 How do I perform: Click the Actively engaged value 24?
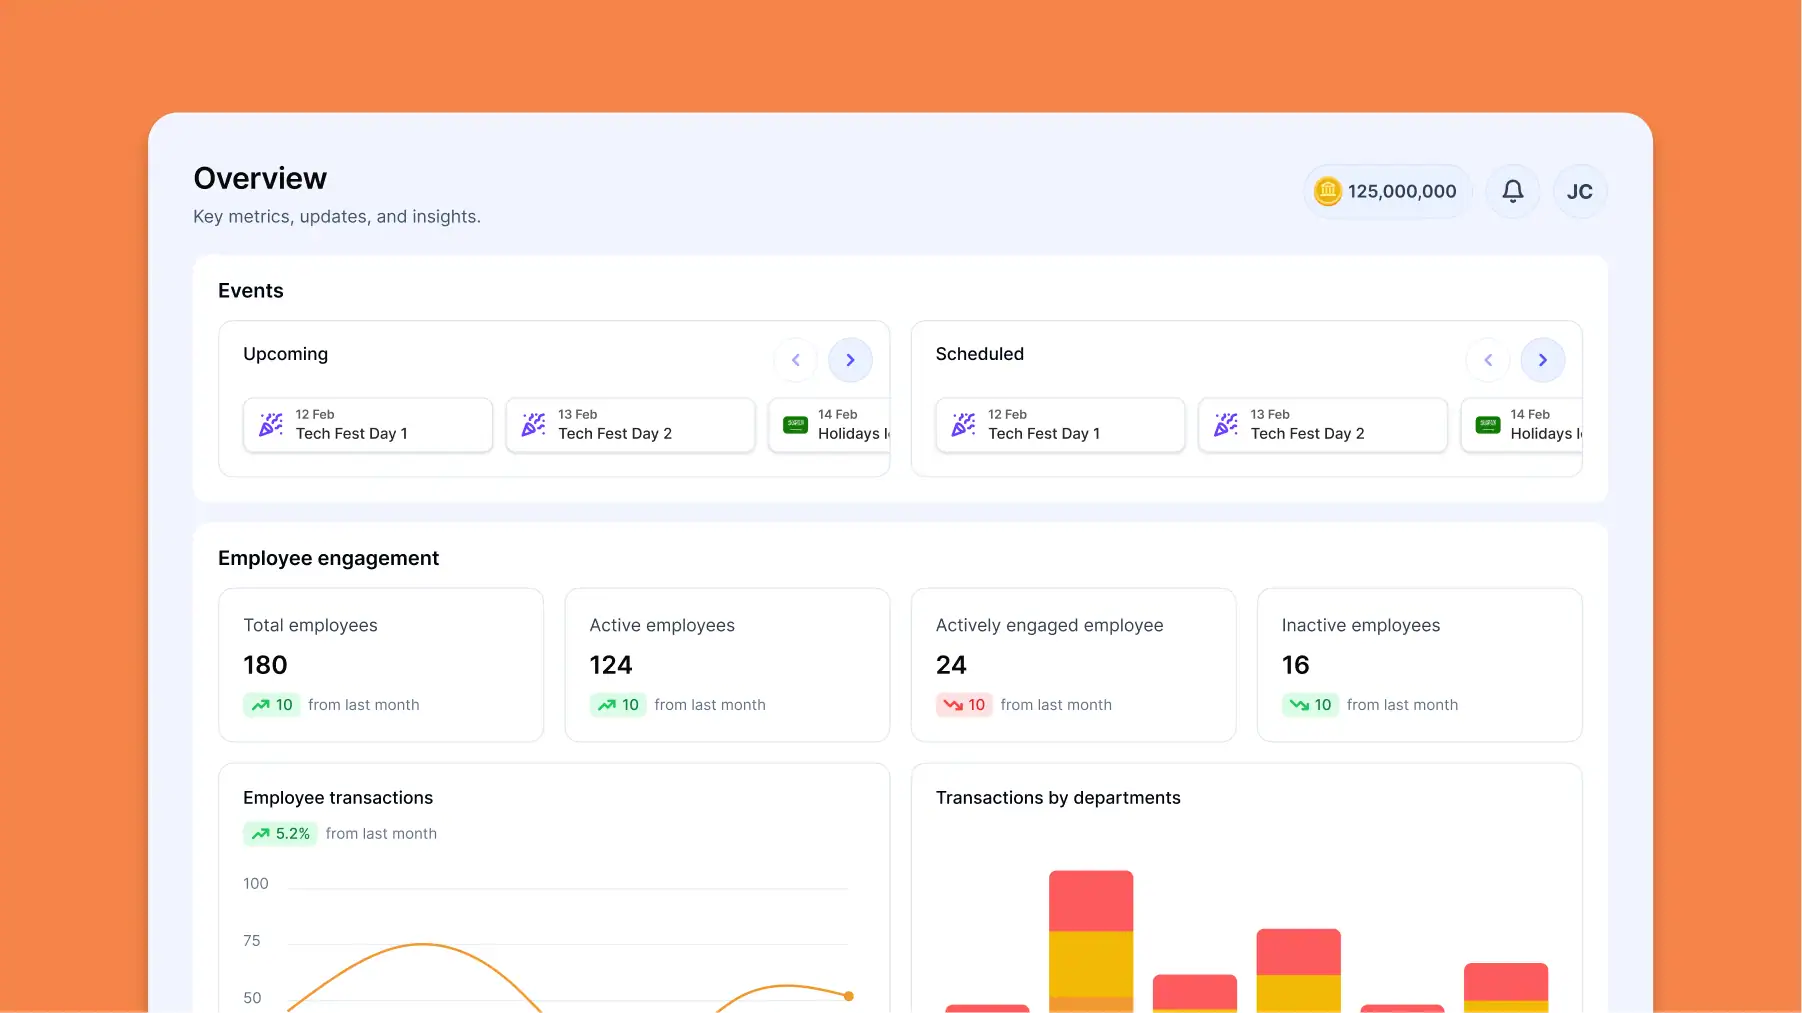pyautogui.click(x=951, y=665)
